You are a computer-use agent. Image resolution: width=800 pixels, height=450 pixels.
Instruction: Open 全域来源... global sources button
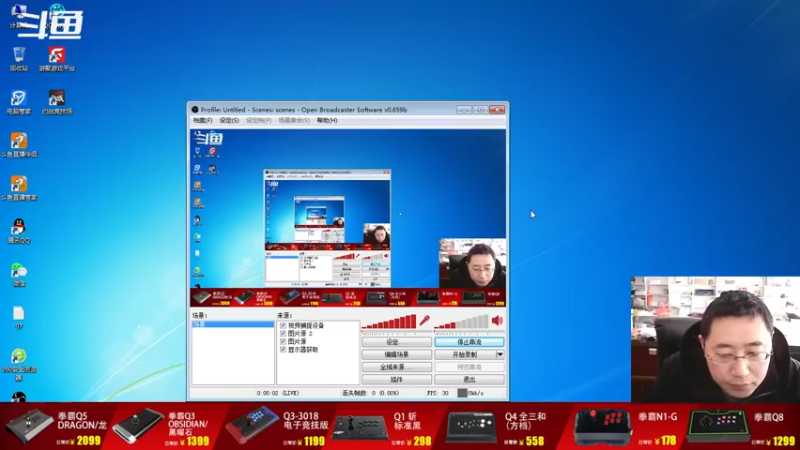click(396, 367)
